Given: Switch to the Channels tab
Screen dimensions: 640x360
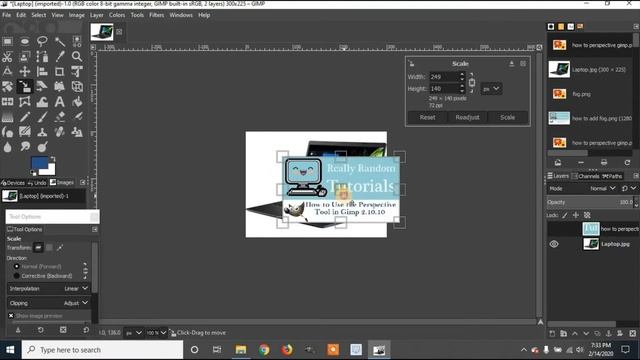Looking at the screenshot, I should [x=585, y=176].
